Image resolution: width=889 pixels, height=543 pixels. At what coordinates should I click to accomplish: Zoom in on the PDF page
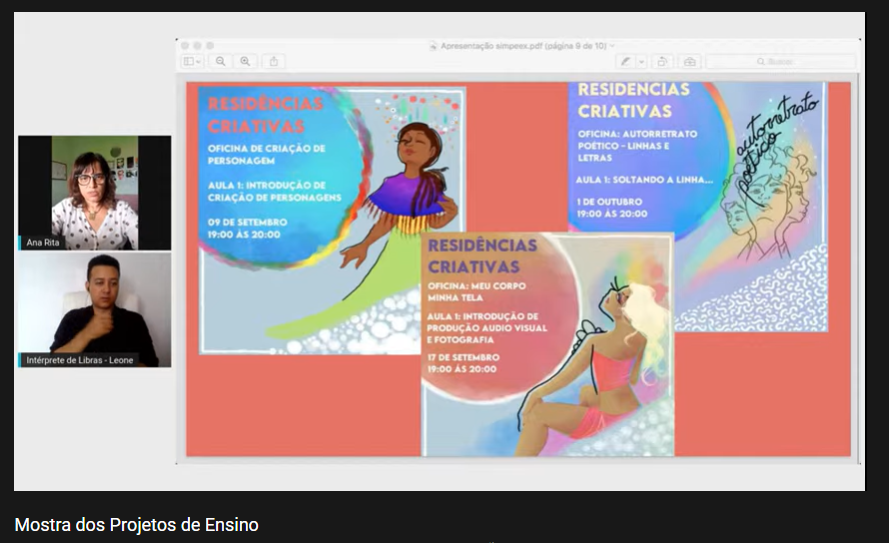click(245, 61)
